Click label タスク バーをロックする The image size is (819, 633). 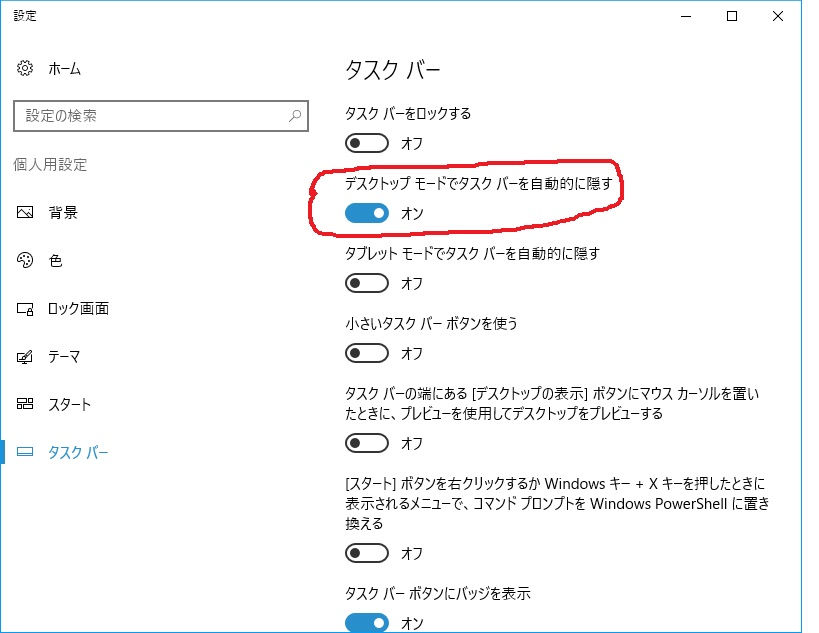coord(408,113)
